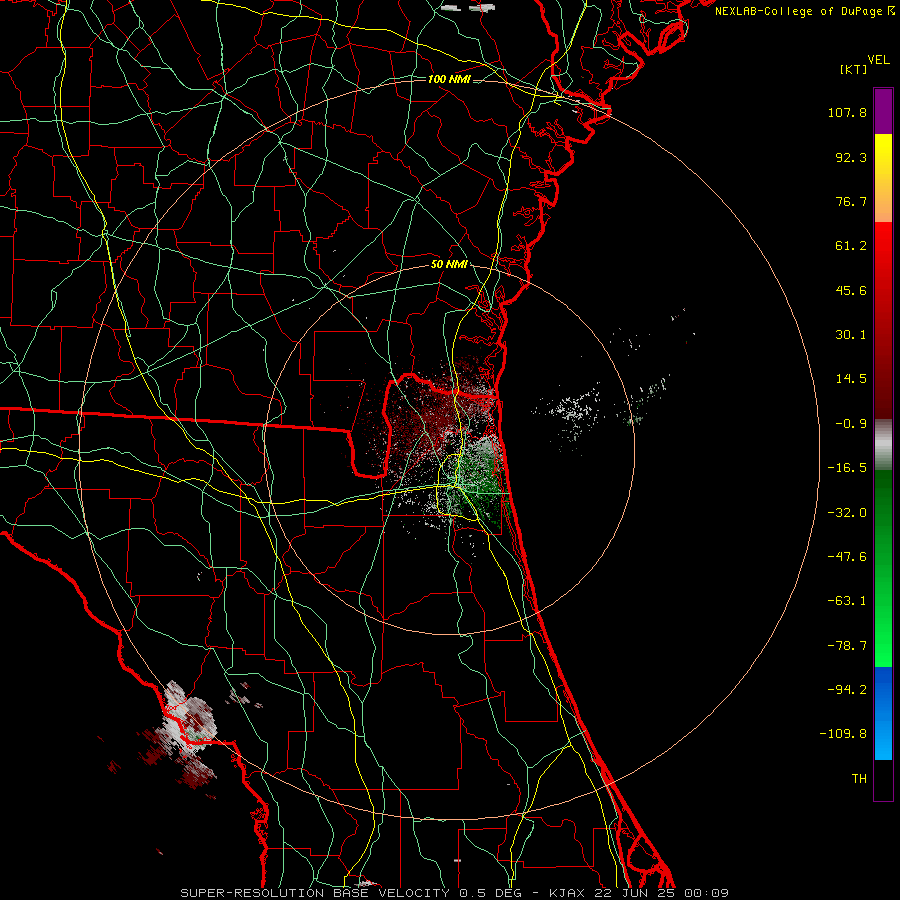Select the -47.6 legend value
The width and height of the screenshot is (900, 900).
click(847, 557)
